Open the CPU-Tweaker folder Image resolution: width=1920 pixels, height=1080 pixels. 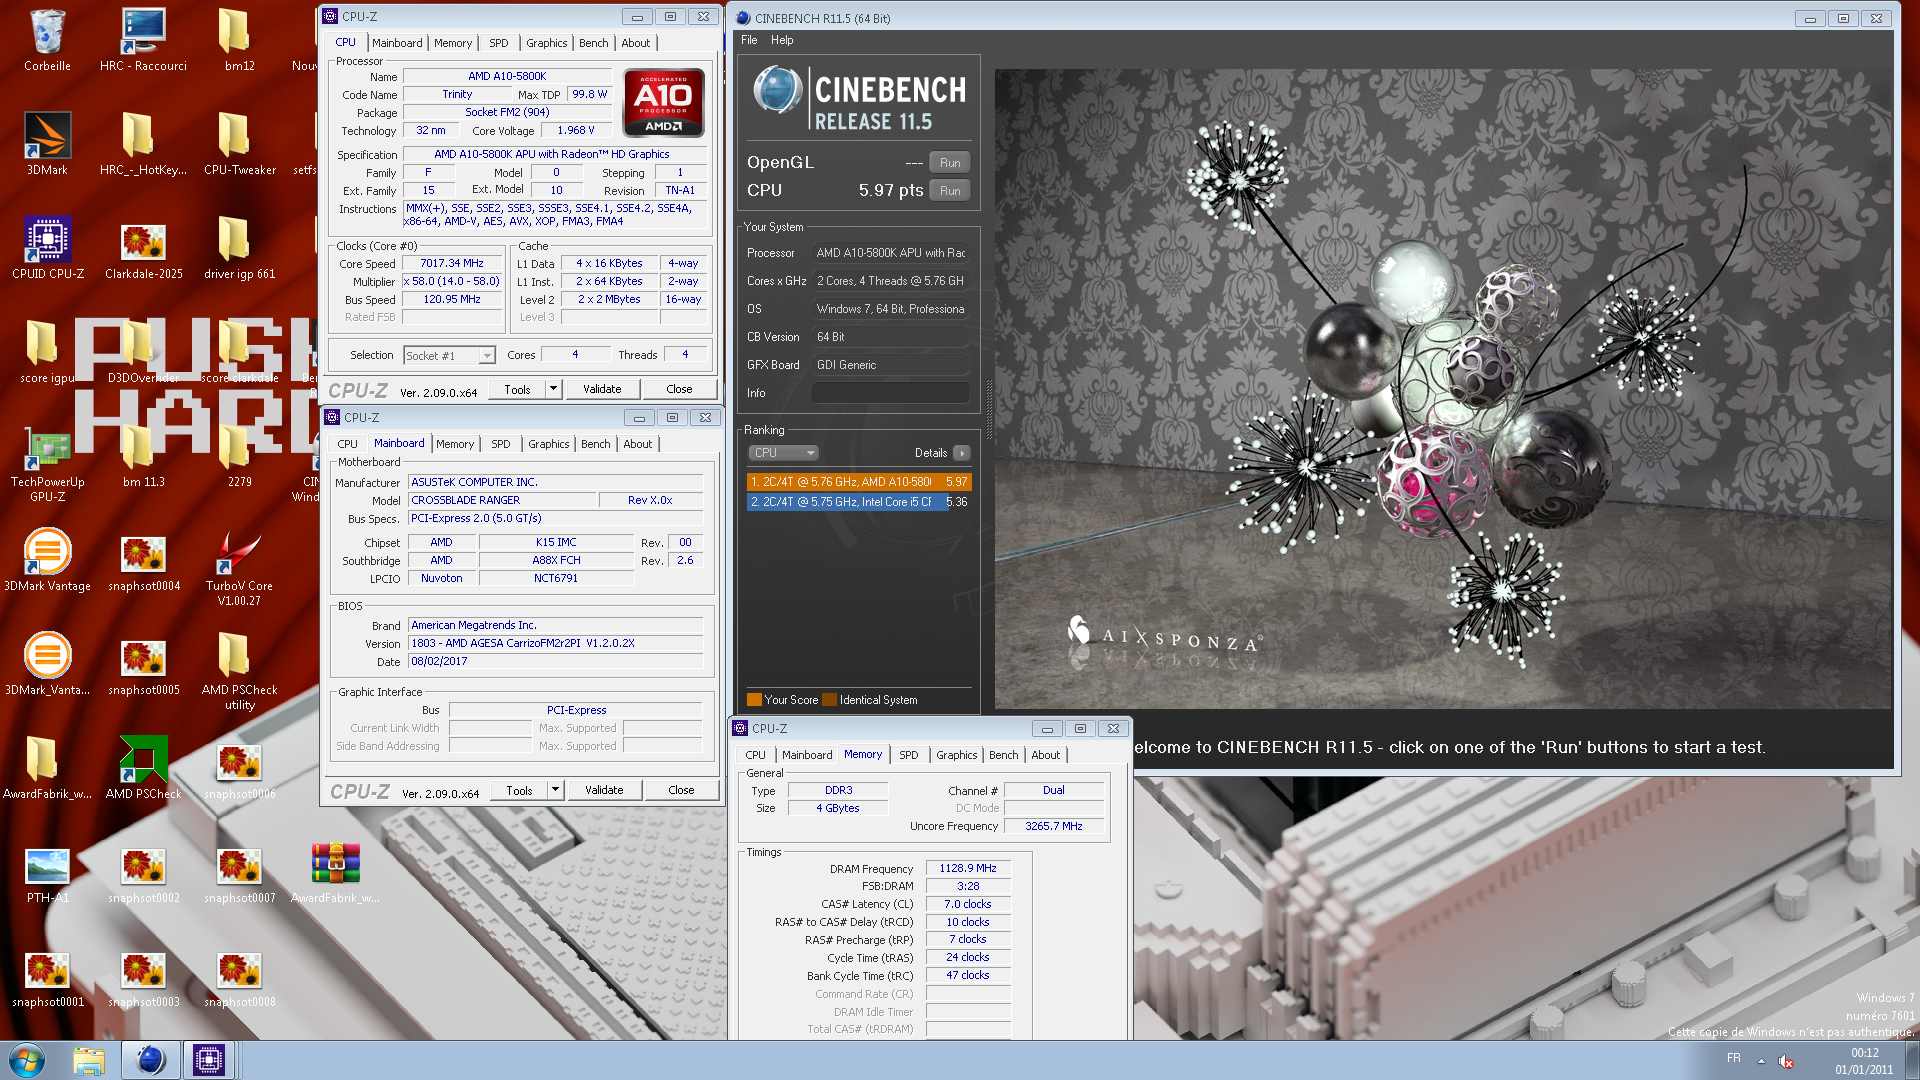click(239, 144)
